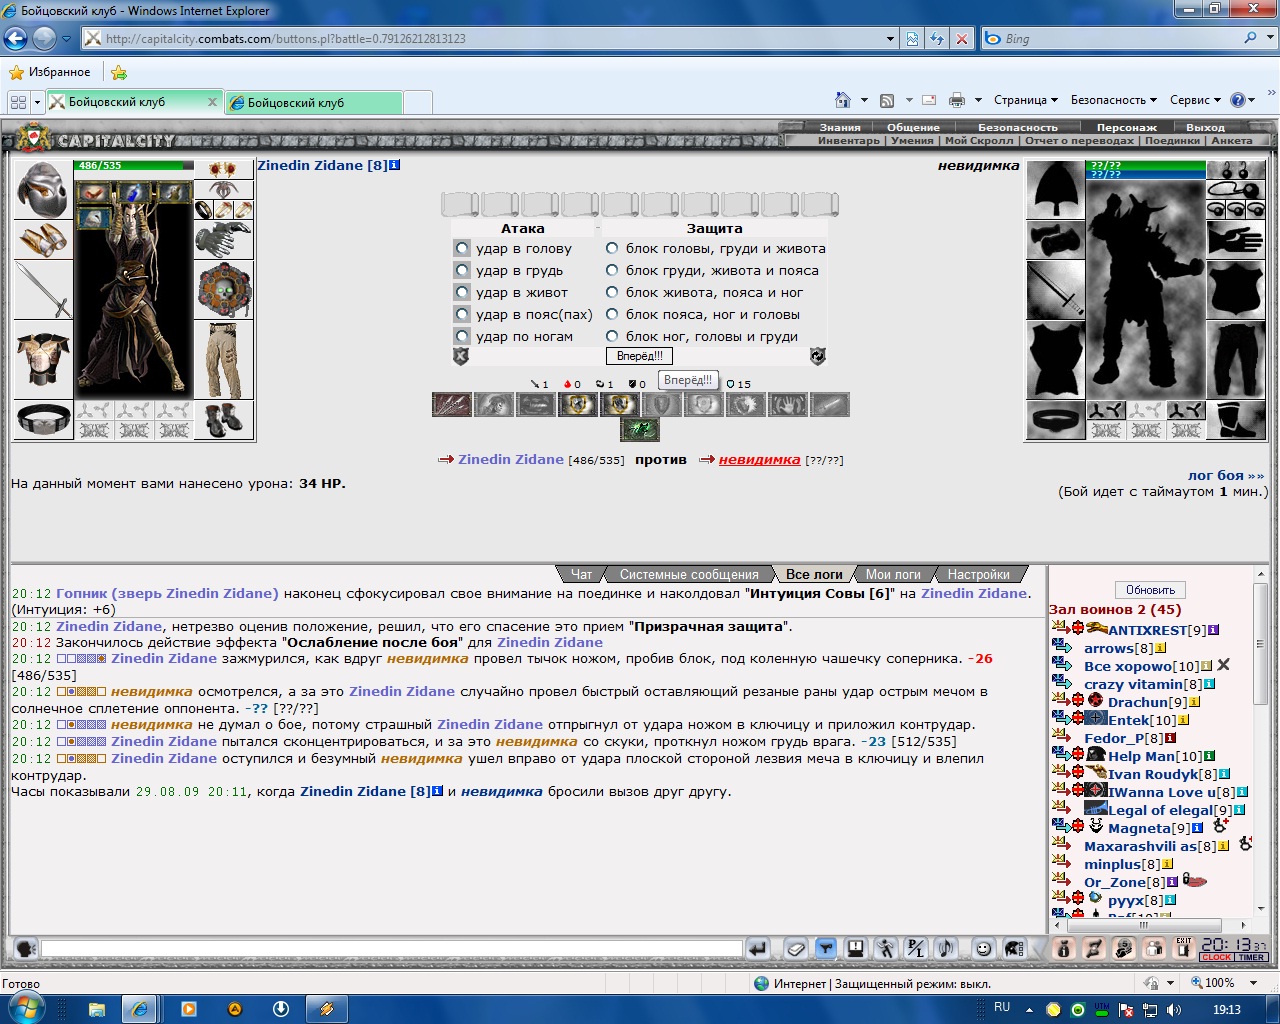
Task: Select attack 'удар в живот'
Action: point(462,292)
